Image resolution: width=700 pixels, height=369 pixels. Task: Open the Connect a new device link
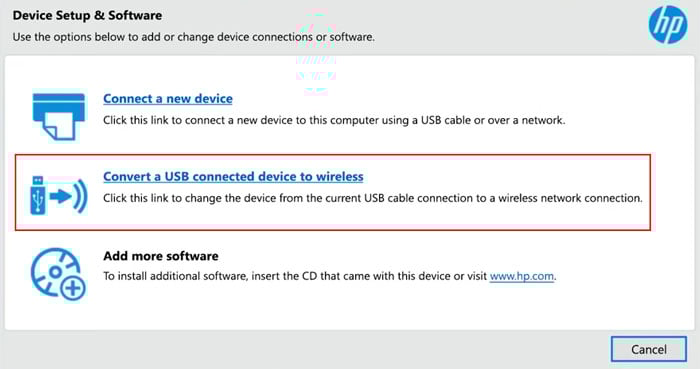[168, 99]
